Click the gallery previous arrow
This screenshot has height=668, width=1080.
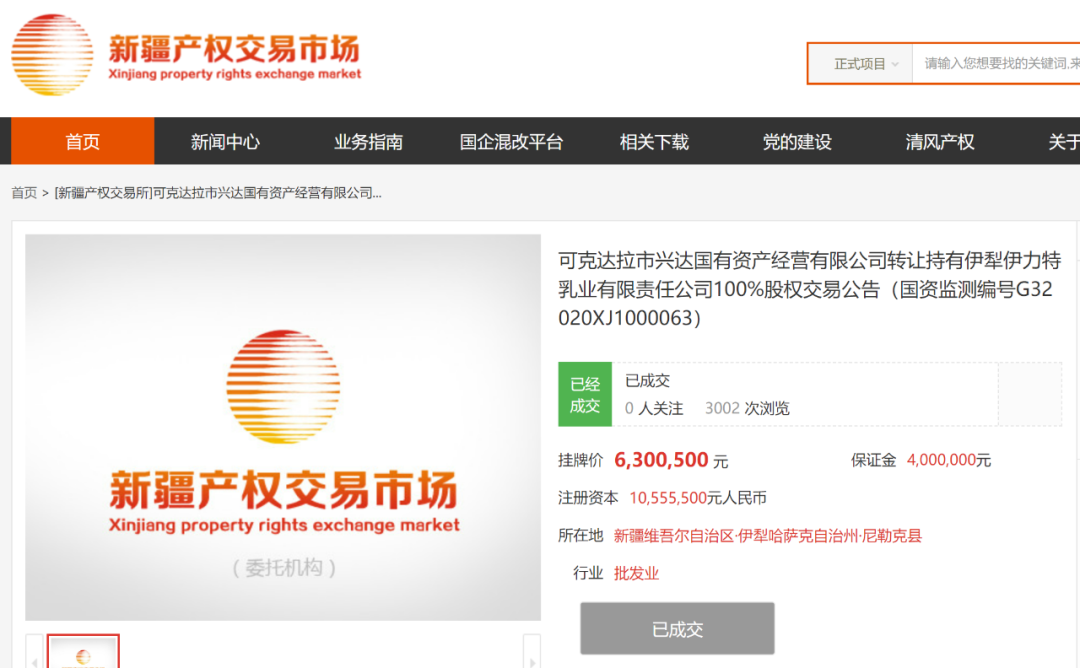34,652
